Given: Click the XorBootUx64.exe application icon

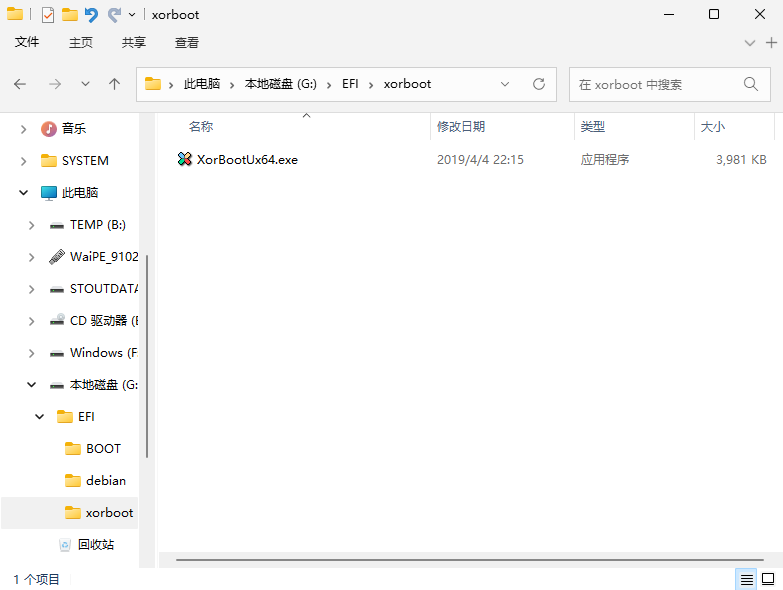Looking at the screenshot, I should tap(185, 159).
